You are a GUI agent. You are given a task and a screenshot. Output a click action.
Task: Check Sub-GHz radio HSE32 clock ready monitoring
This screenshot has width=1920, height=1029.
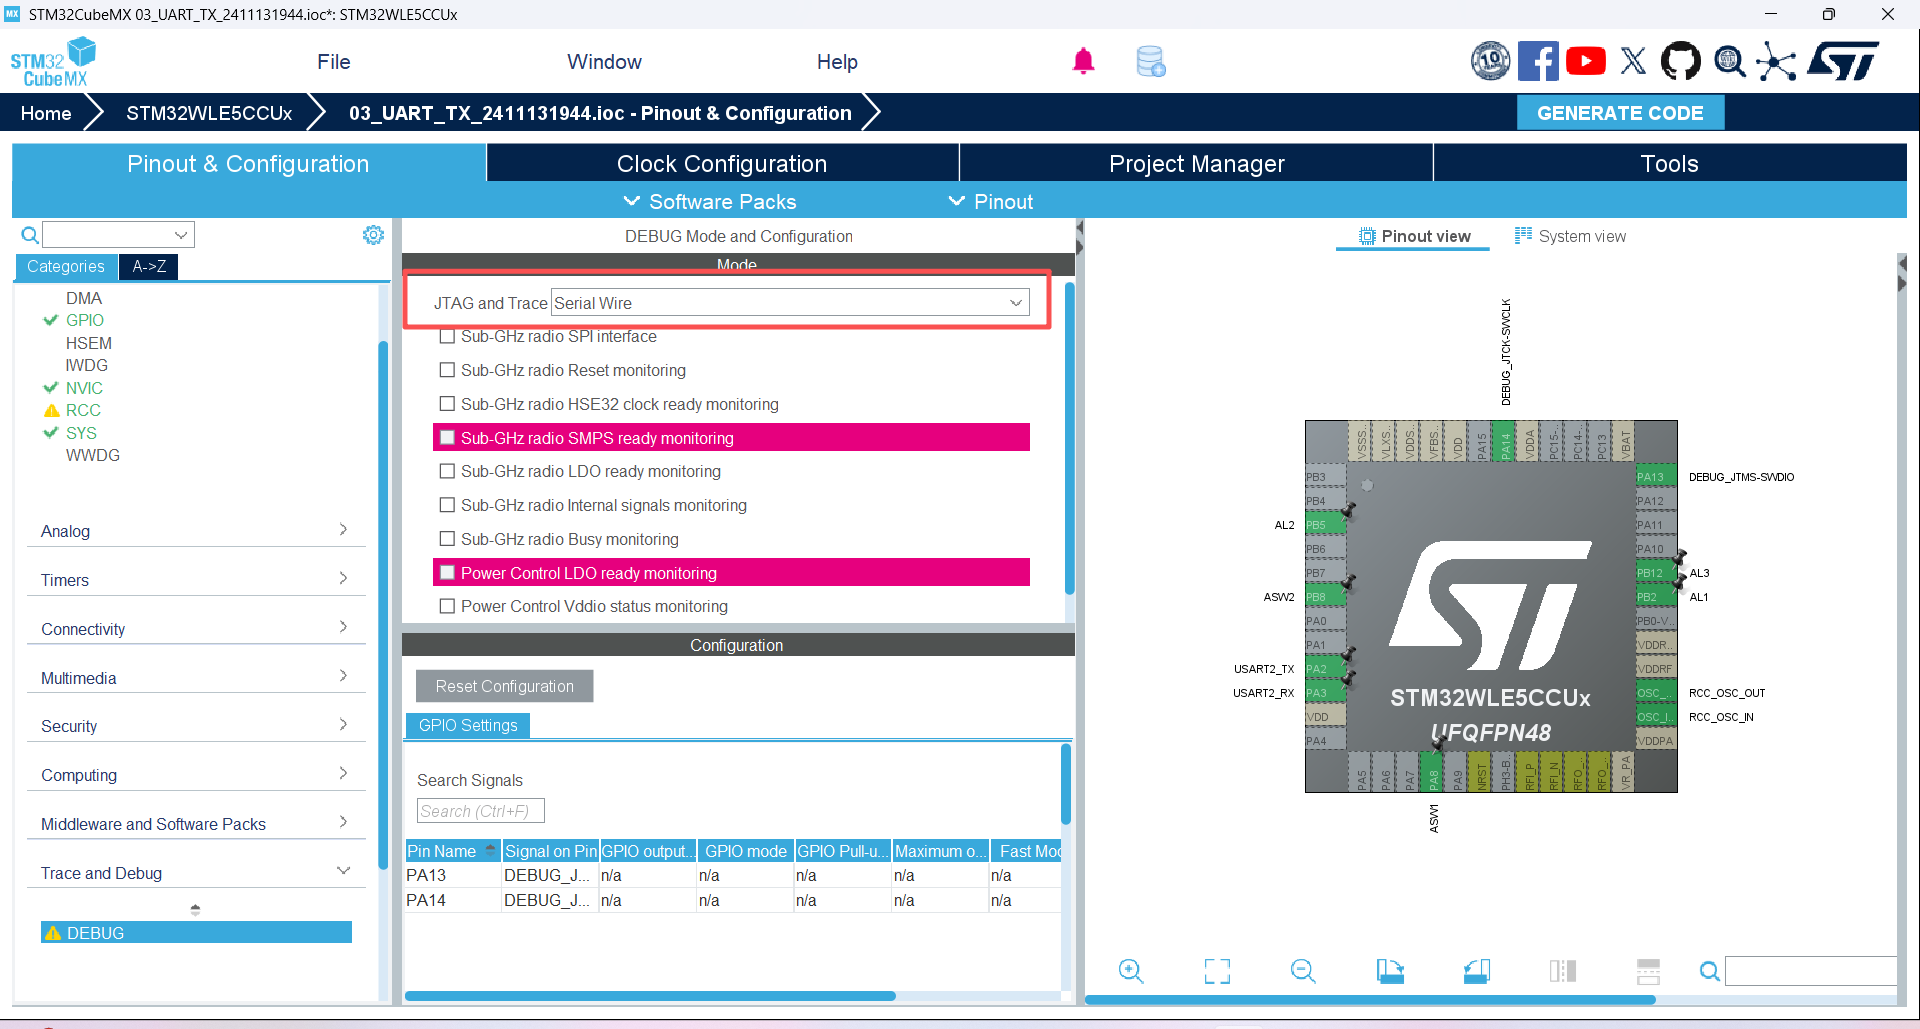click(447, 404)
